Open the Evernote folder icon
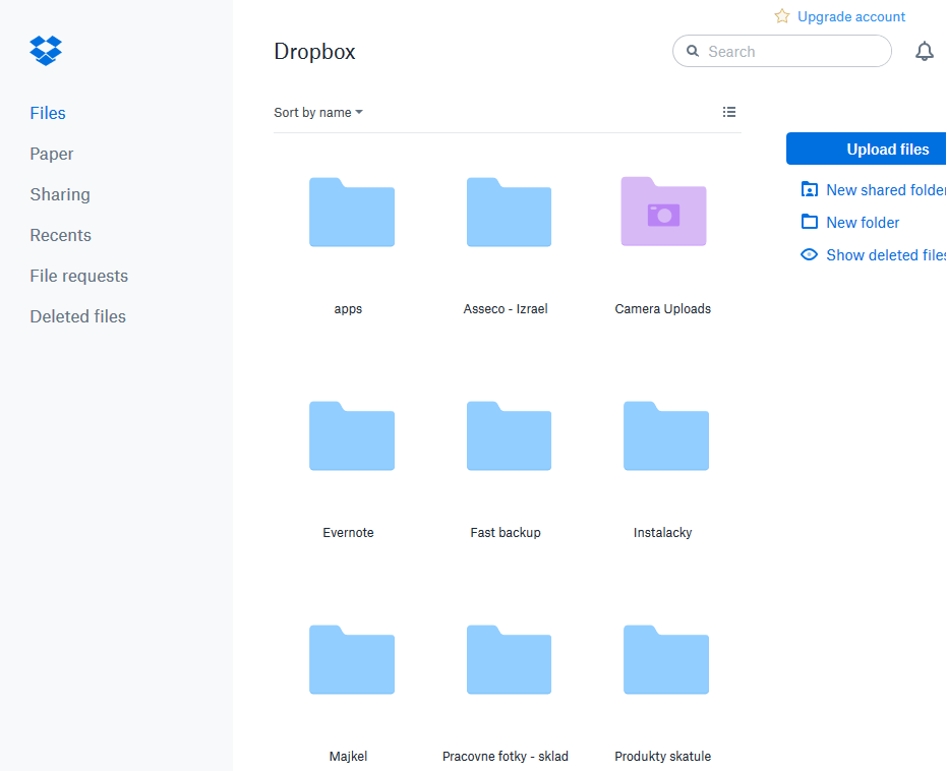The width and height of the screenshot is (947, 771). (x=351, y=436)
